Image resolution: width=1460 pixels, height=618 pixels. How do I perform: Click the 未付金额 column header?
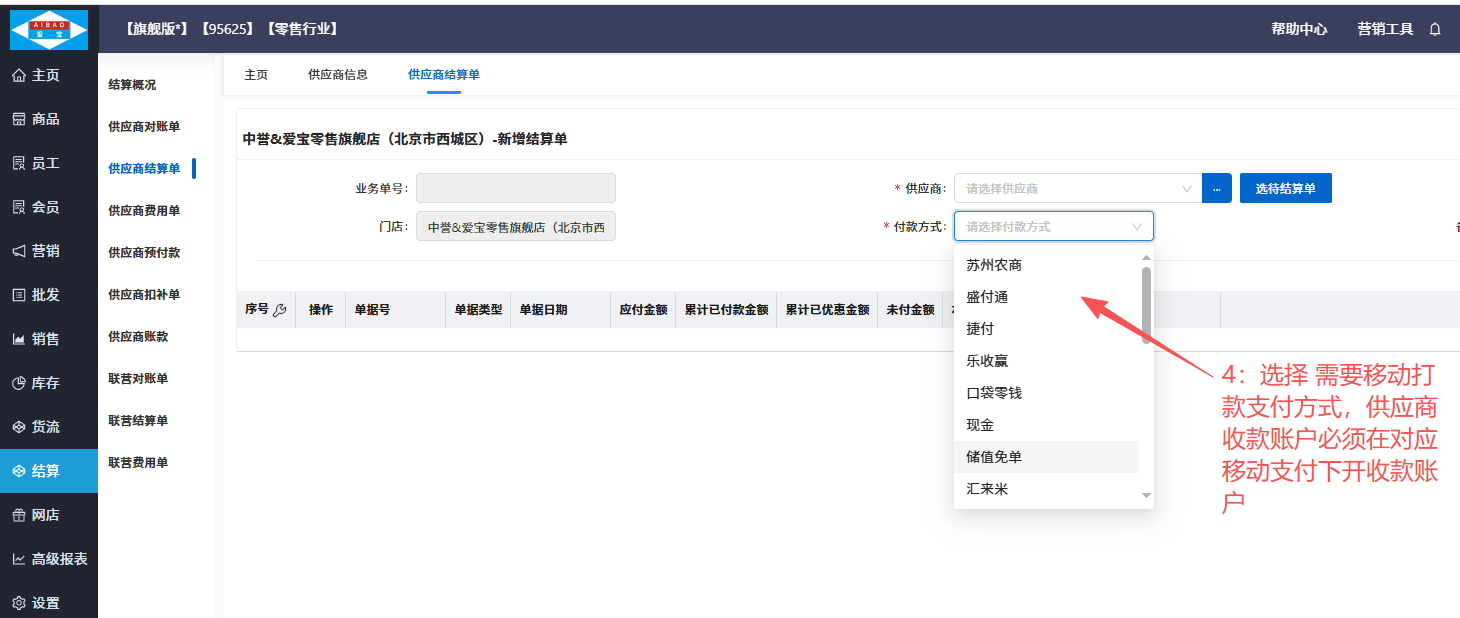(910, 310)
